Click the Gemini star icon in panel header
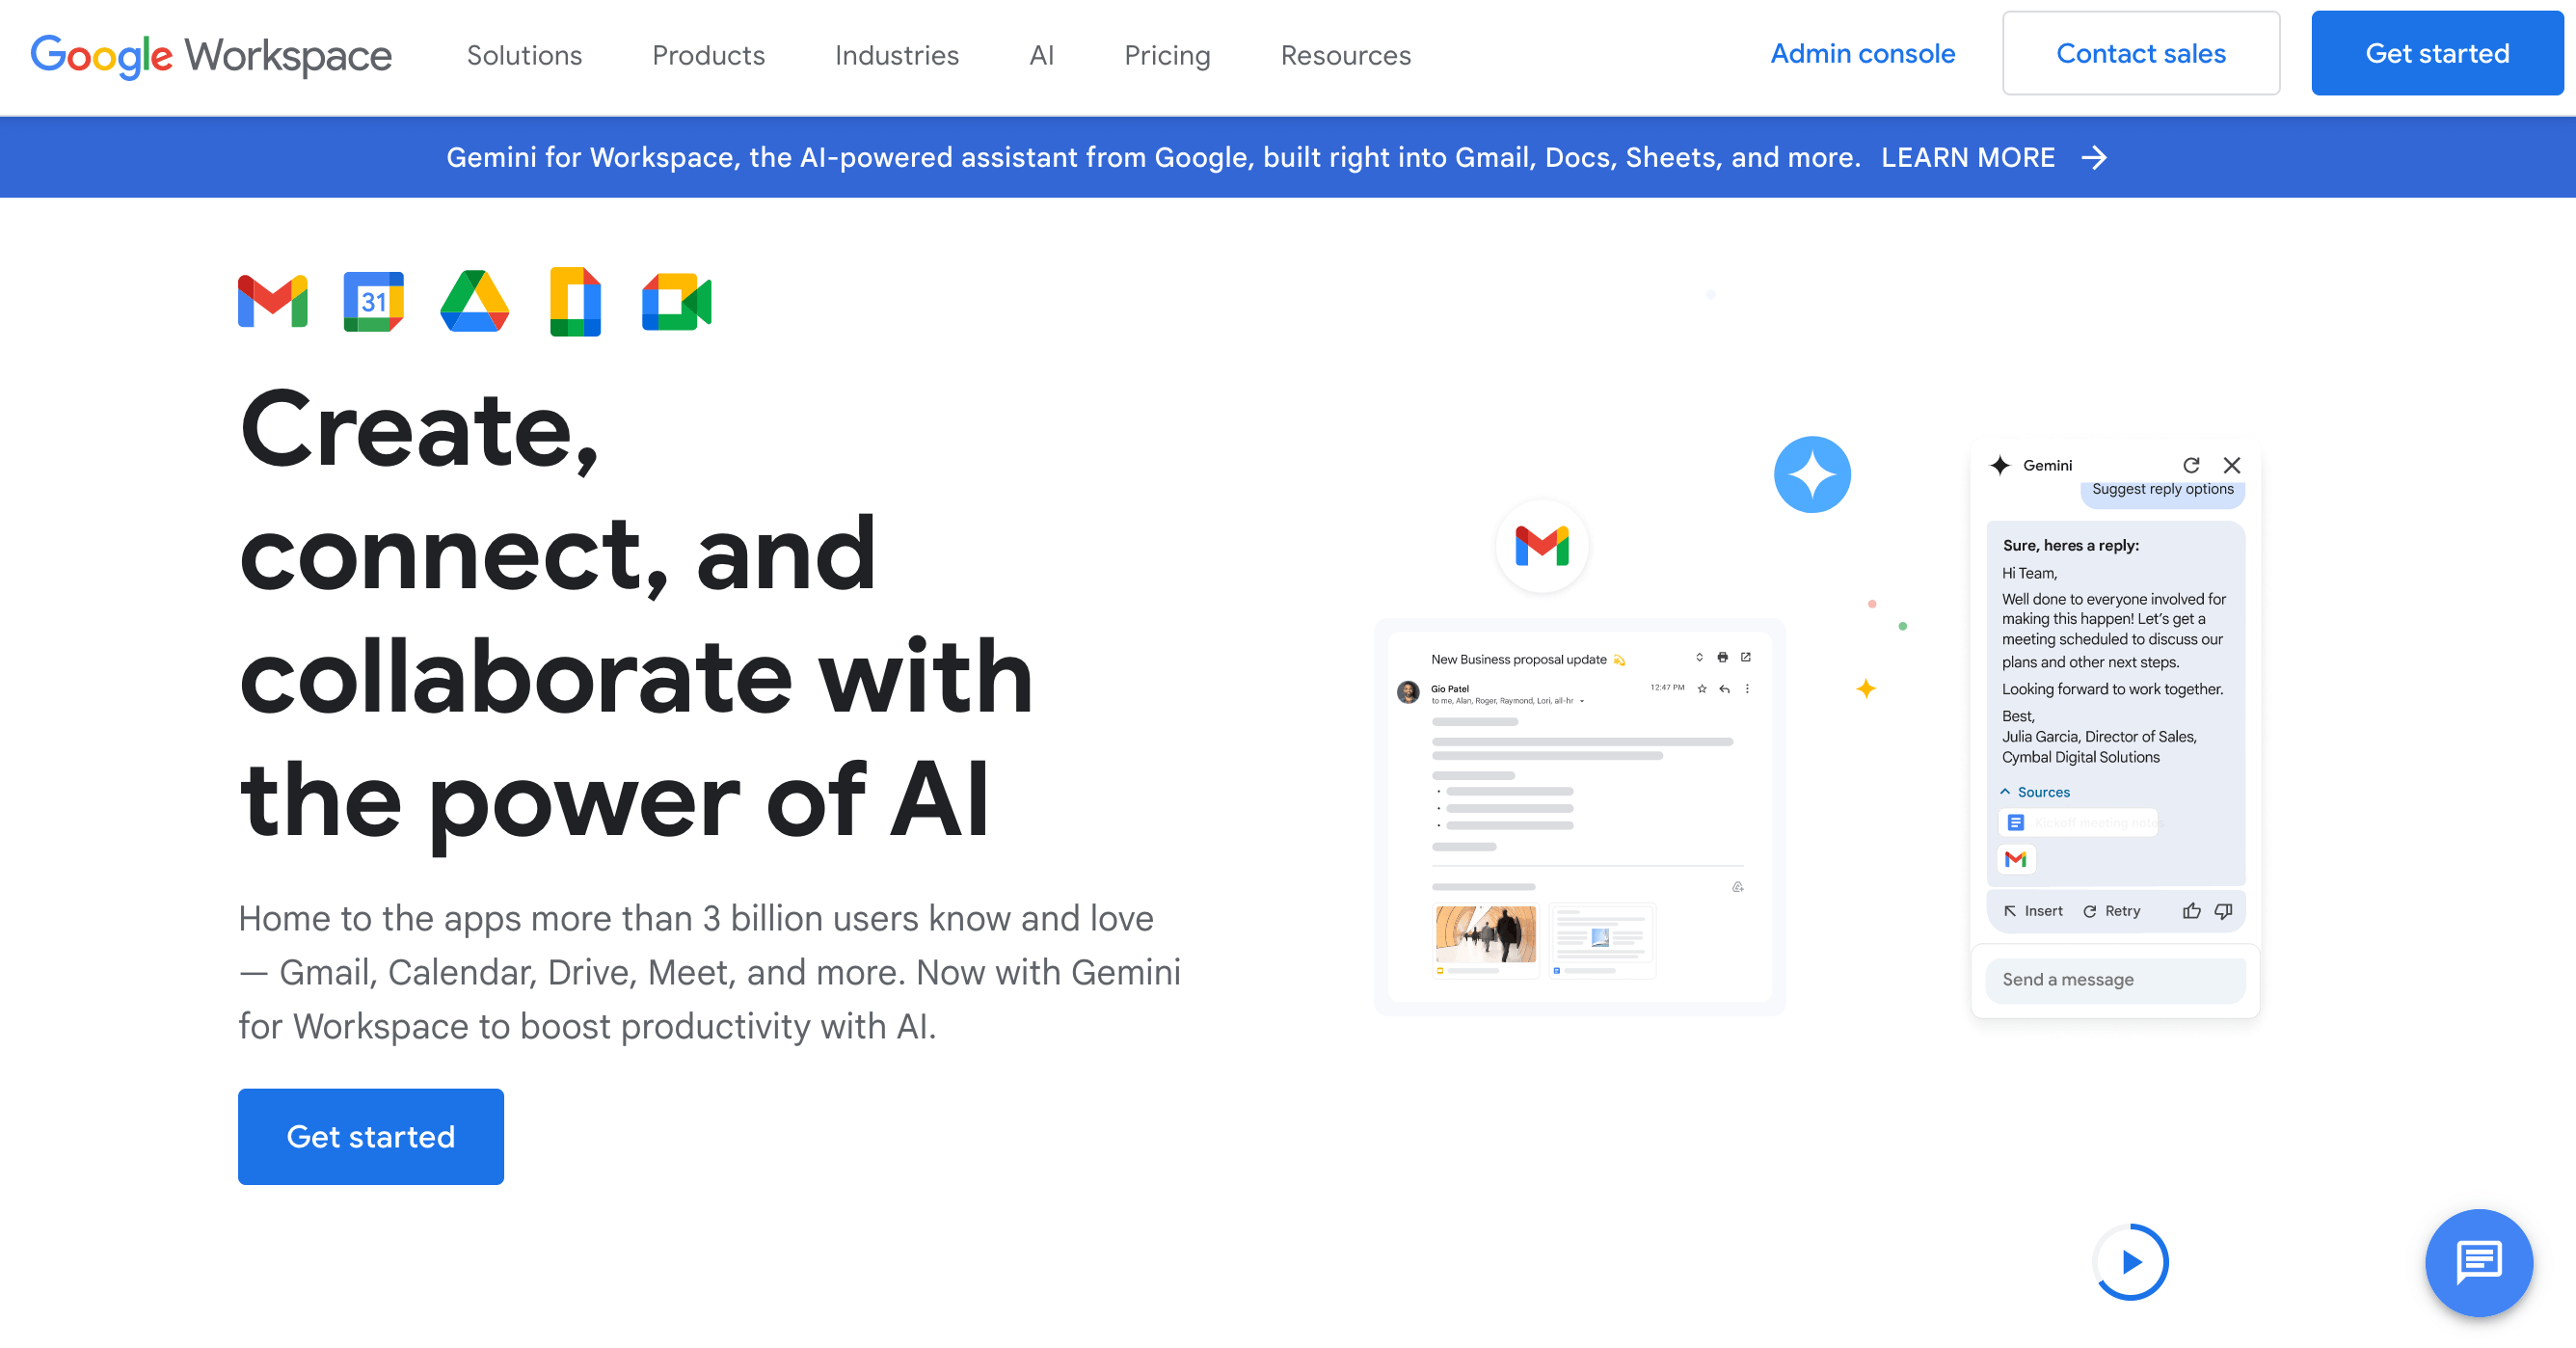This screenshot has height=1348, width=2576. point(1999,465)
